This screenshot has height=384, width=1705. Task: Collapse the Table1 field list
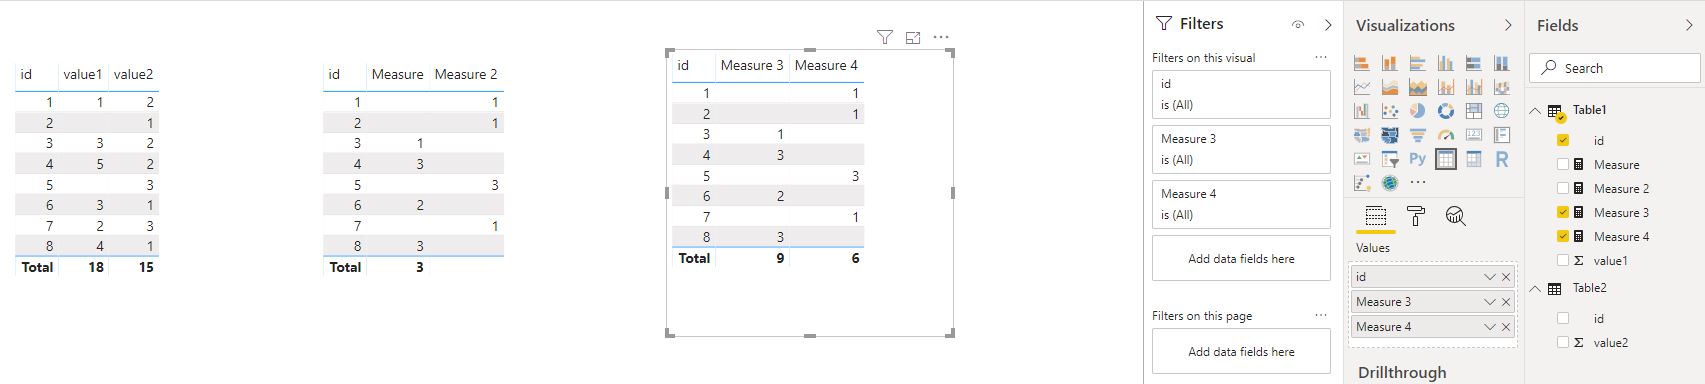tap(1536, 110)
